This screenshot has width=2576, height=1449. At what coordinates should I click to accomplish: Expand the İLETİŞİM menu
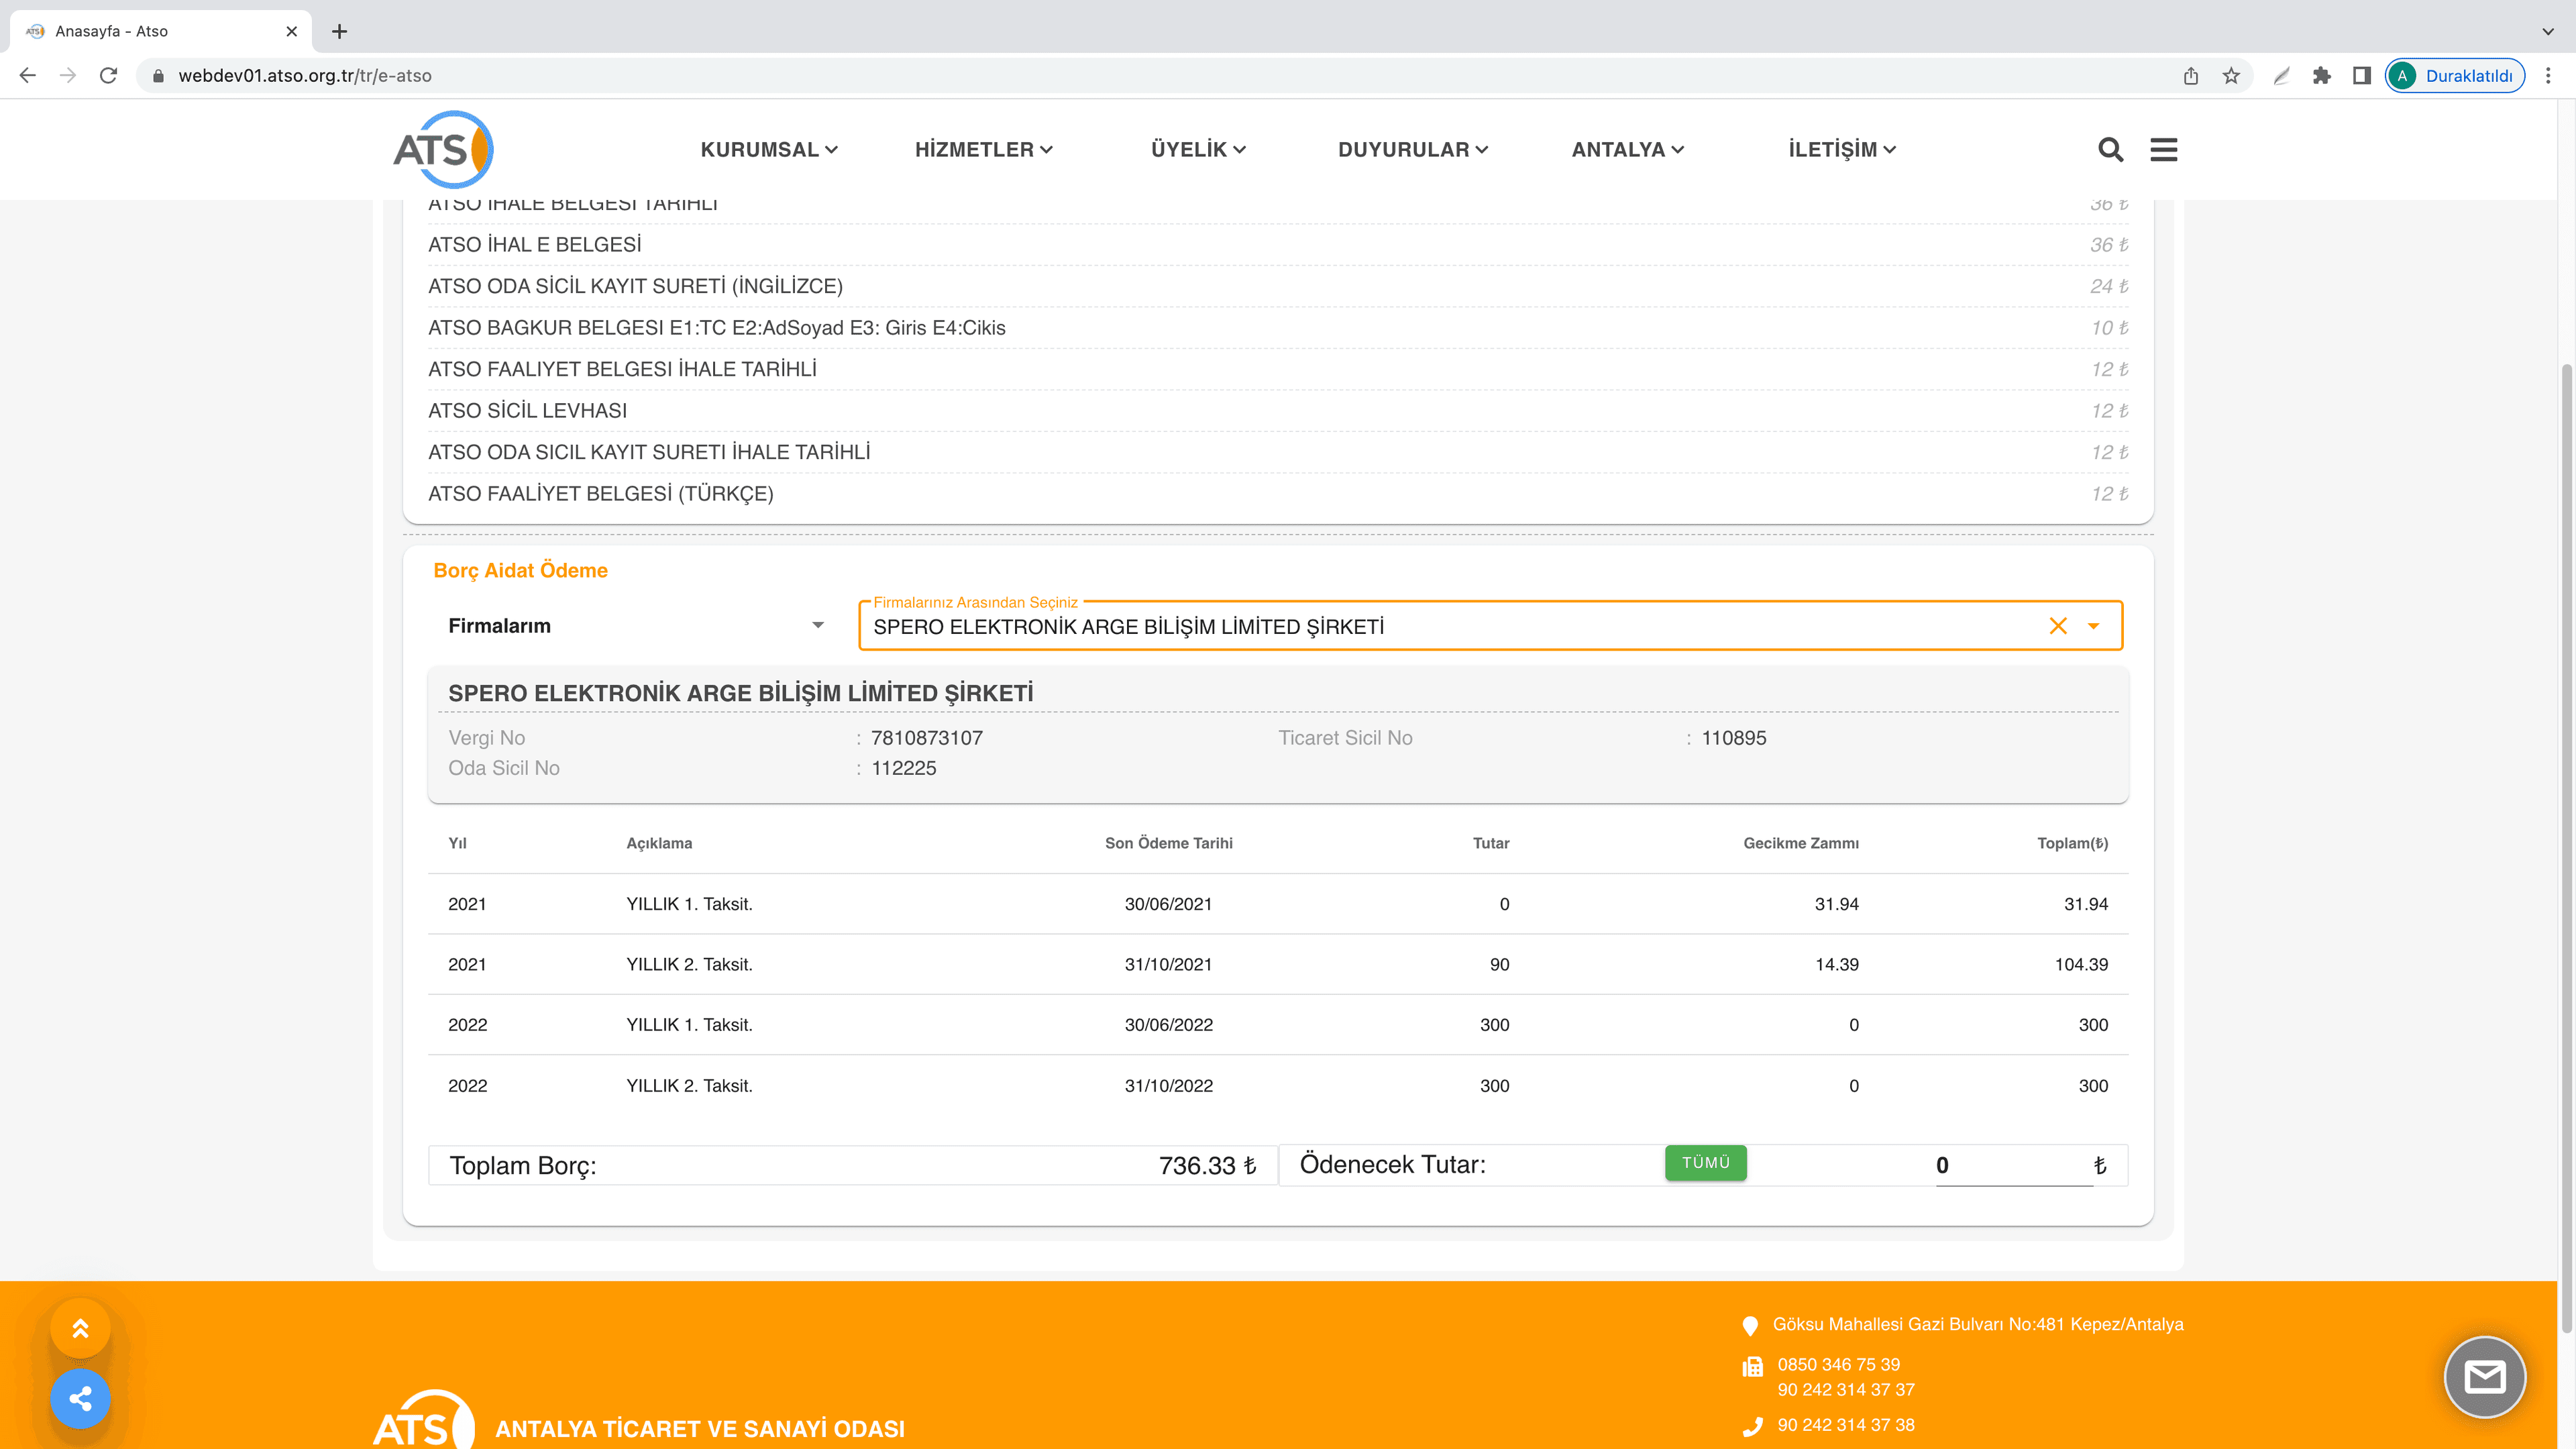1842,149
